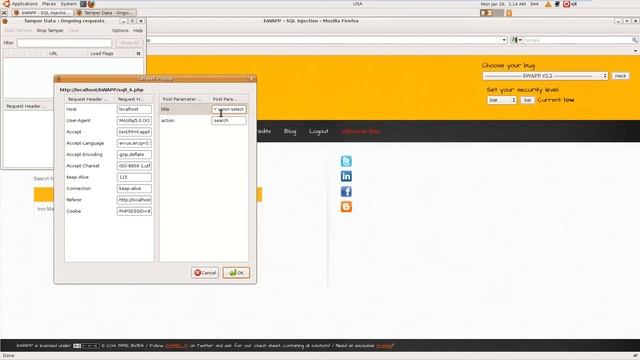Image resolution: width=640 pixels, height=360 pixels.
Task: Open the System menu
Action: [68, 4]
